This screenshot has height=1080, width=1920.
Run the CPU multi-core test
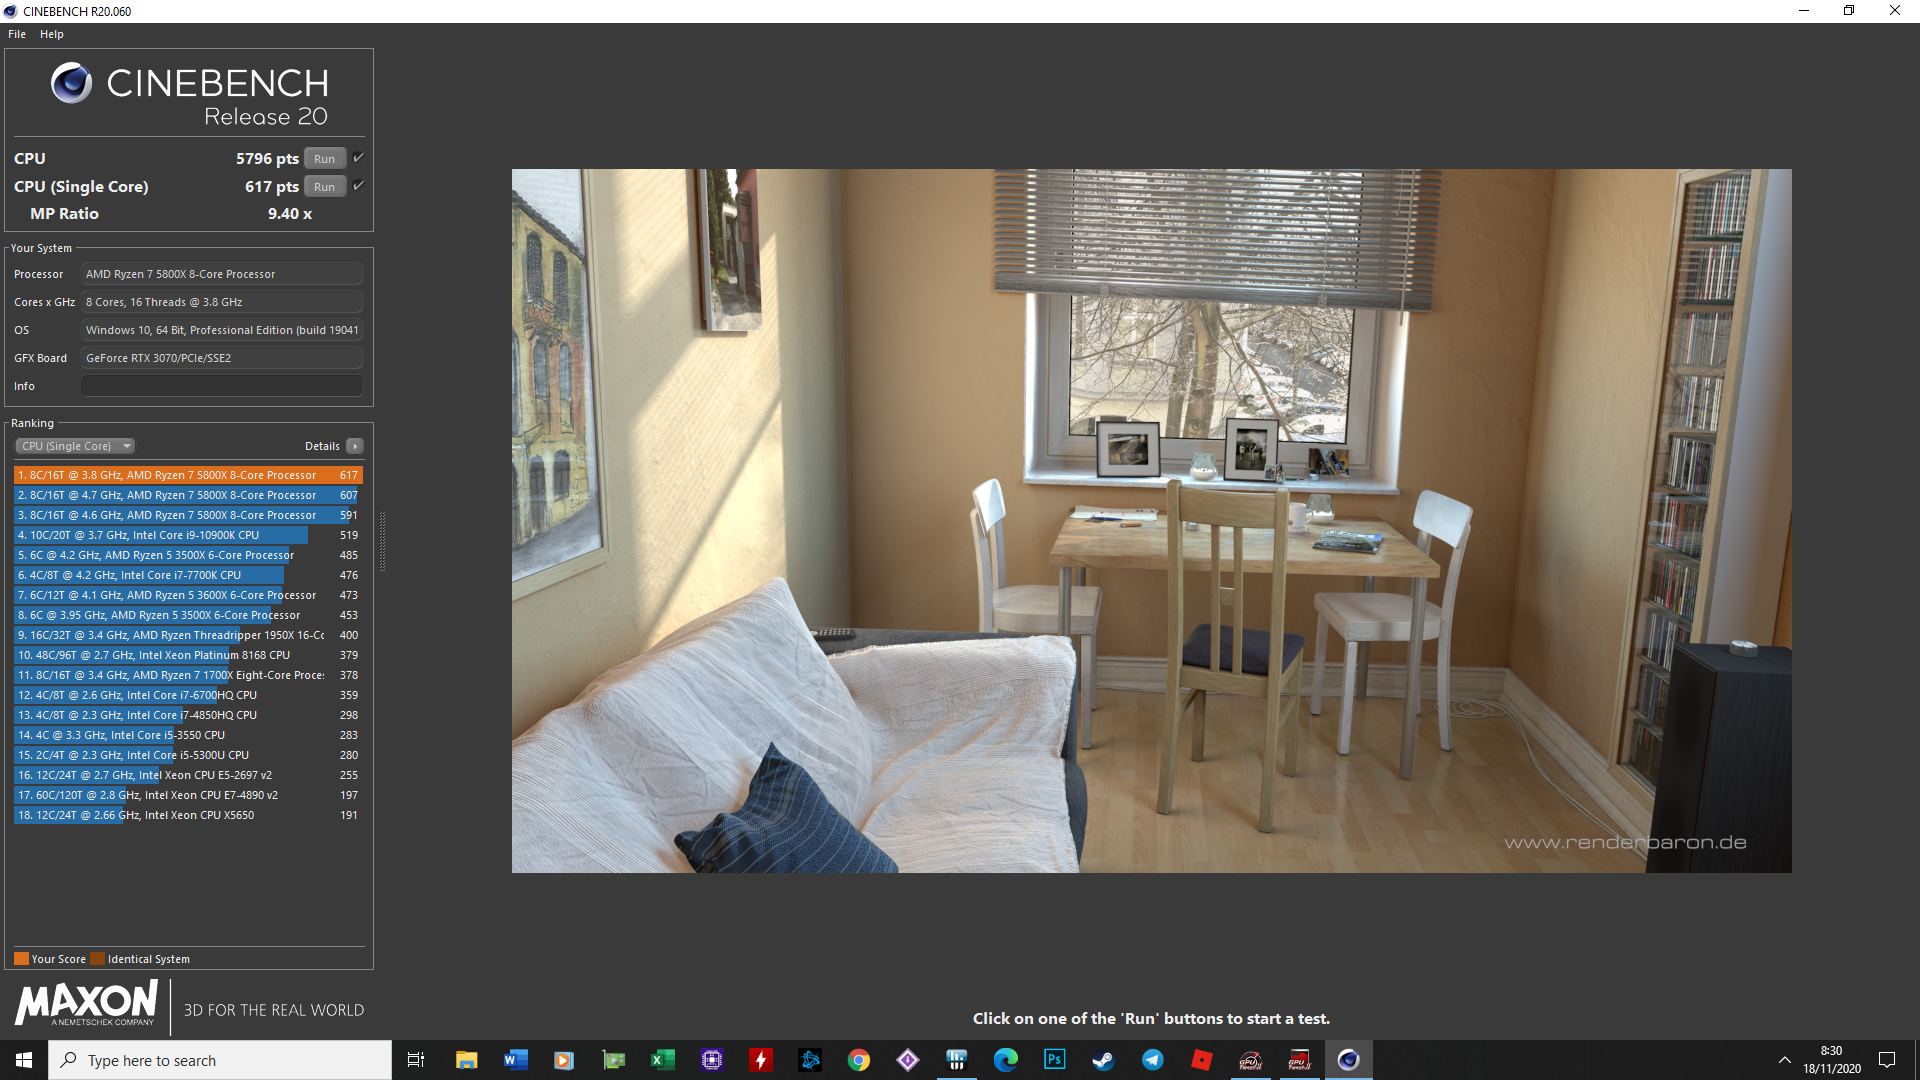324,159
